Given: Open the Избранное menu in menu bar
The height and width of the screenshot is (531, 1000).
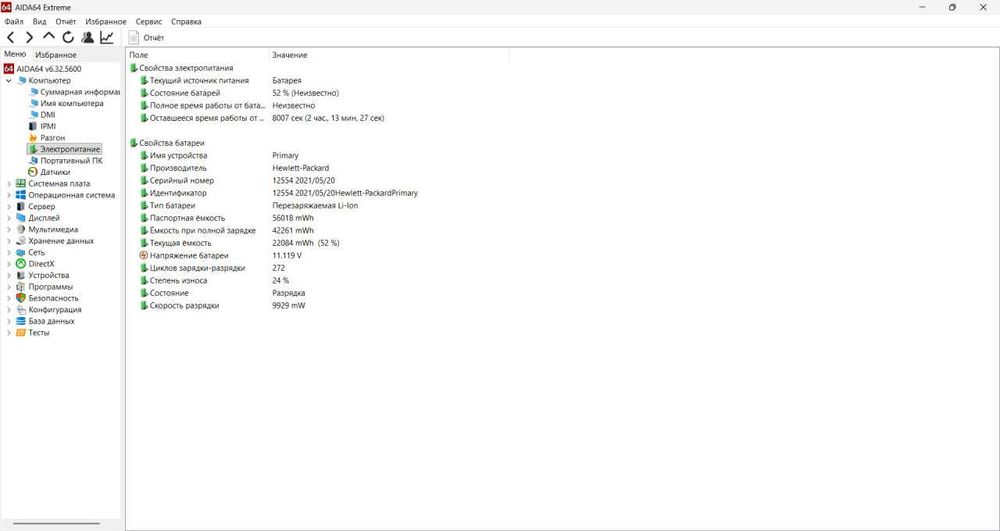Looking at the screenshot, I should pos(106,22).
